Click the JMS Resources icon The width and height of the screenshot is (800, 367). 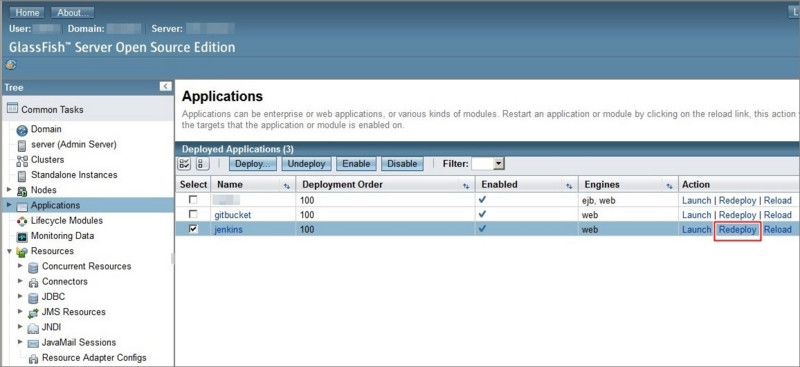tap(33, 313)
